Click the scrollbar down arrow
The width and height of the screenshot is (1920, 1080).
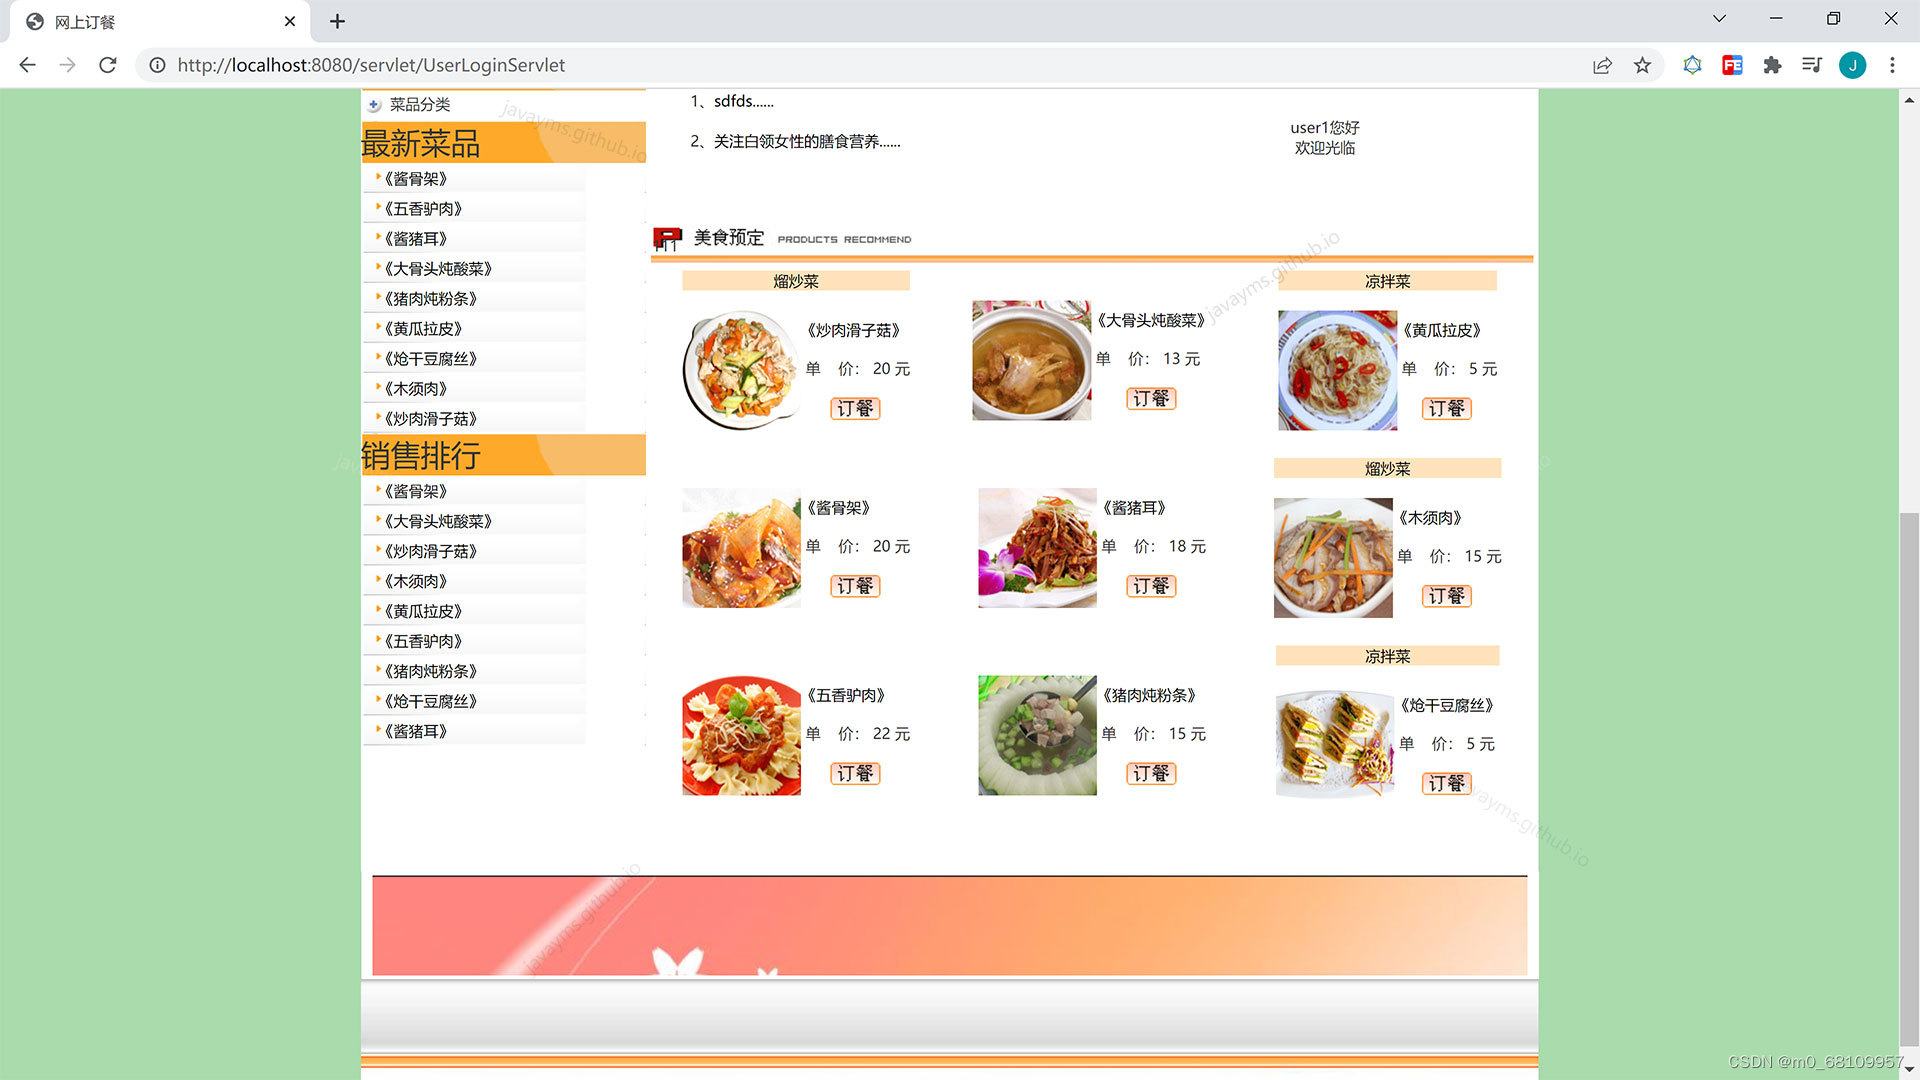pyautogui.click(x=1909, y=1069)
